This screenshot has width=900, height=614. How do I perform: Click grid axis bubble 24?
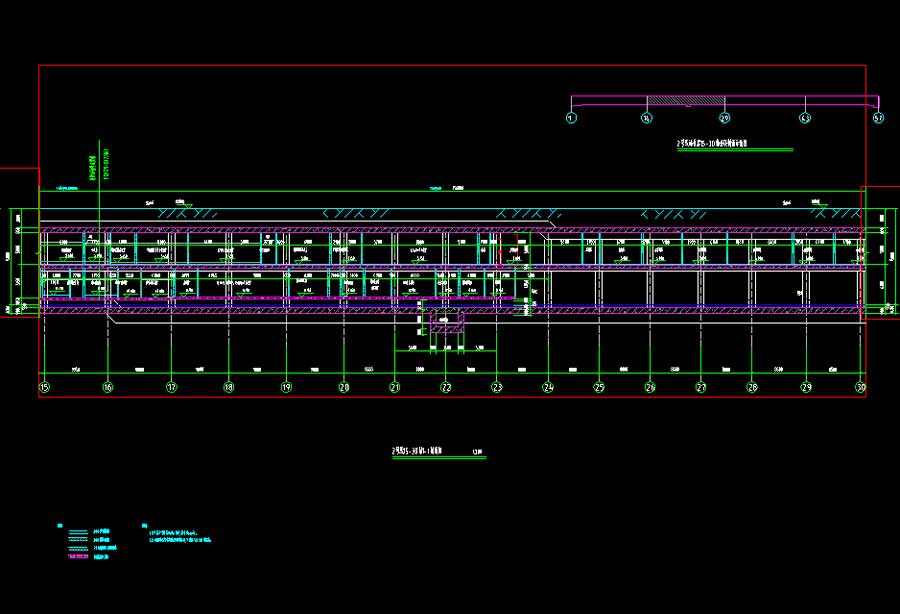(x=548, y=386)
